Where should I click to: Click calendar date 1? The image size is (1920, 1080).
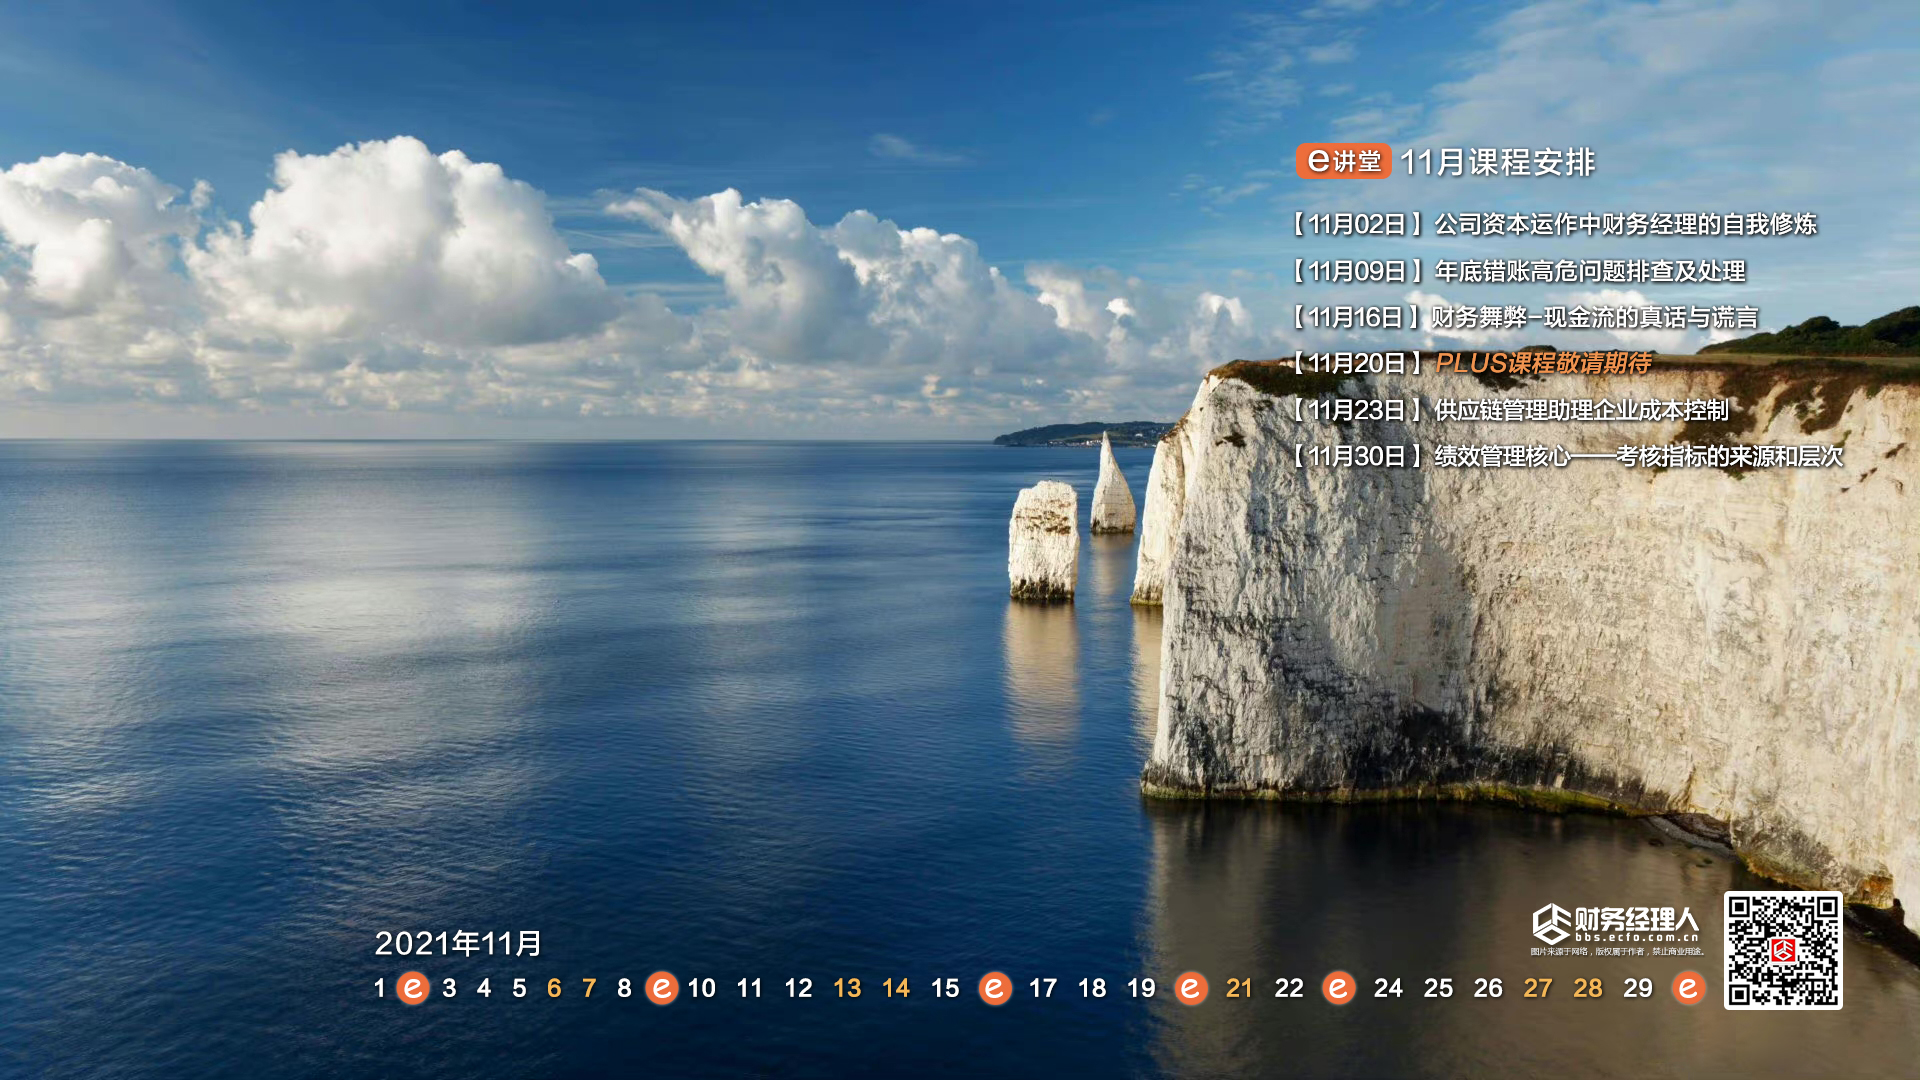(379, 988)
